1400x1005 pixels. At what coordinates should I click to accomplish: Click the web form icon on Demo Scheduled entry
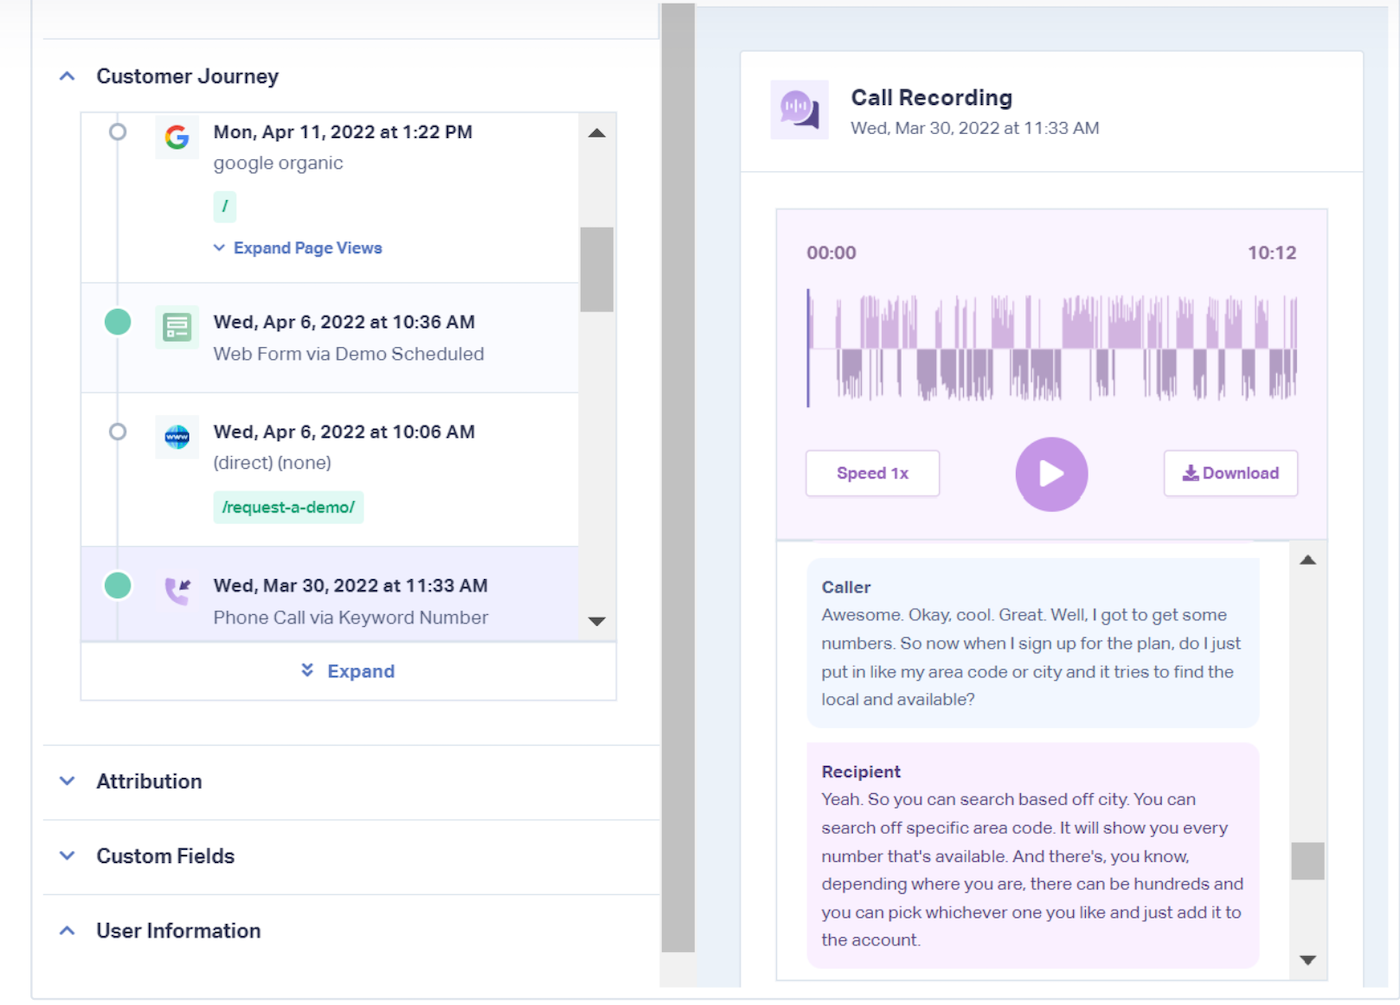177,327
